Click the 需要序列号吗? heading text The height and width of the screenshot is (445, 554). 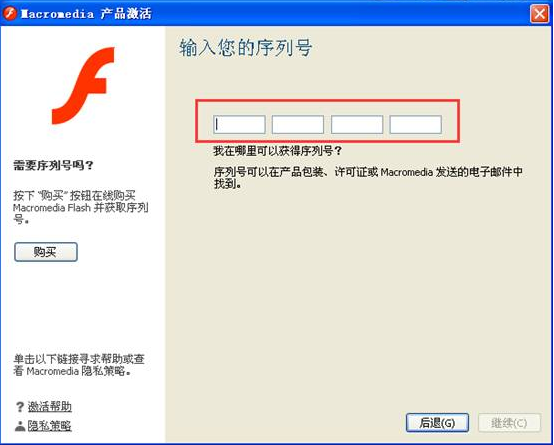[x=53, y=165]
